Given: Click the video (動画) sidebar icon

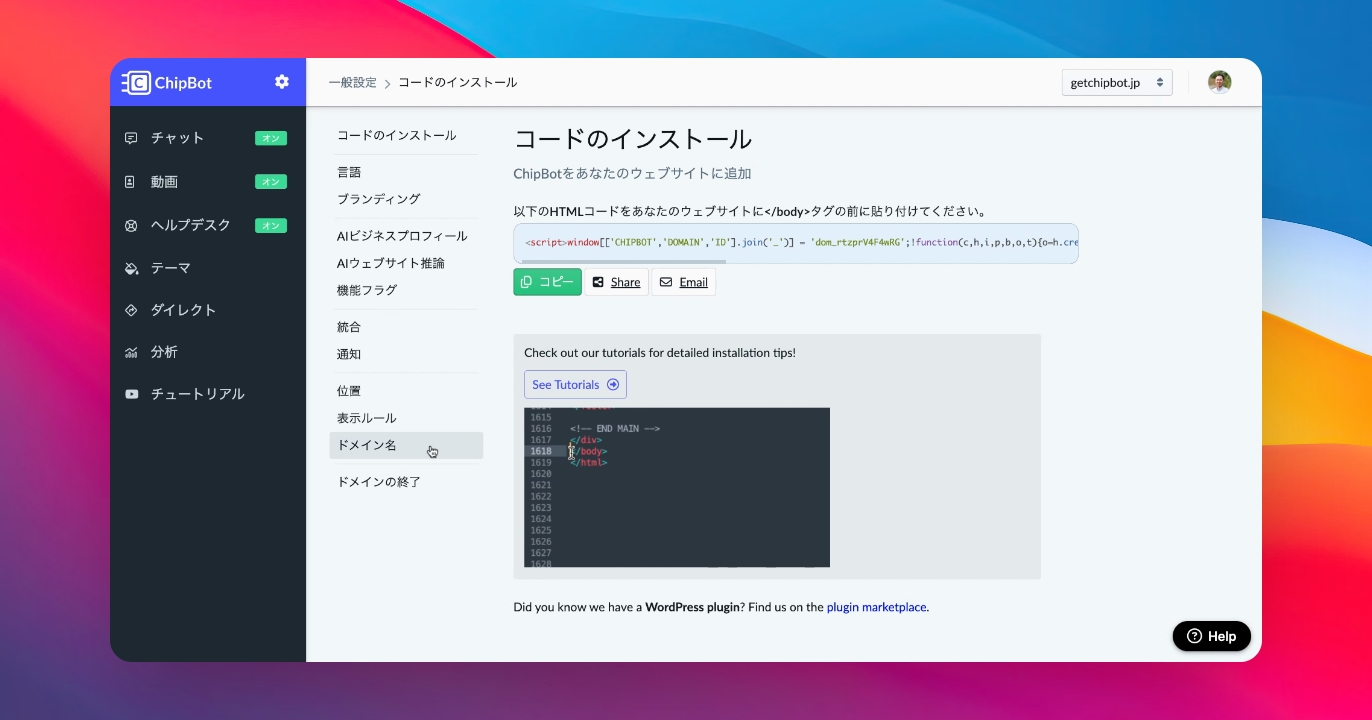Looking at the screenshot, I should (130, 182).
